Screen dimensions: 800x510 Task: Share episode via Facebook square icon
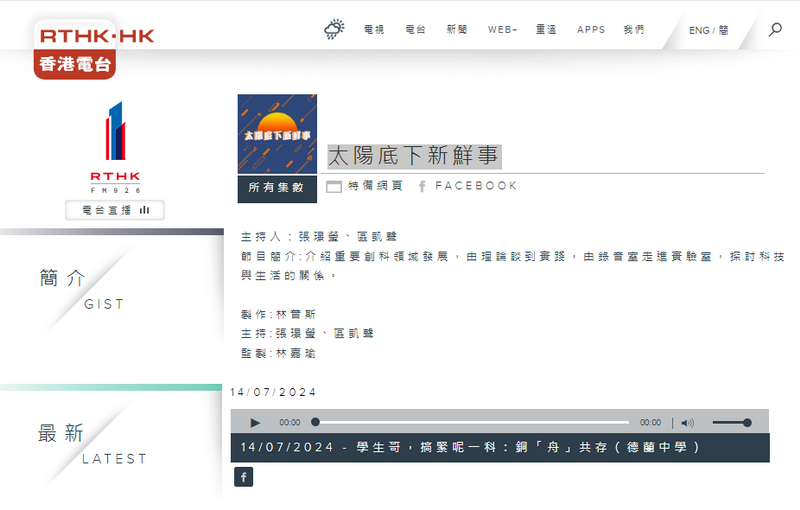click(x=243, y=477)
